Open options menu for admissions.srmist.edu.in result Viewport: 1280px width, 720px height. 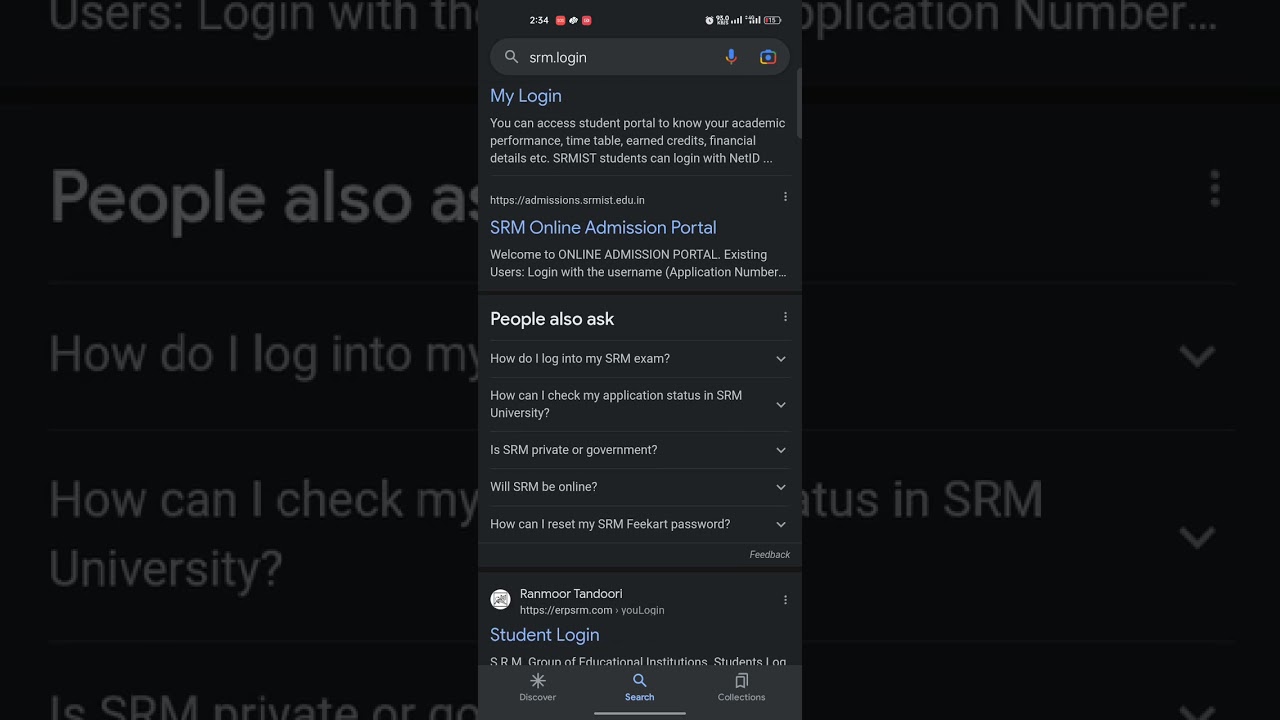(x=785, y=197)
